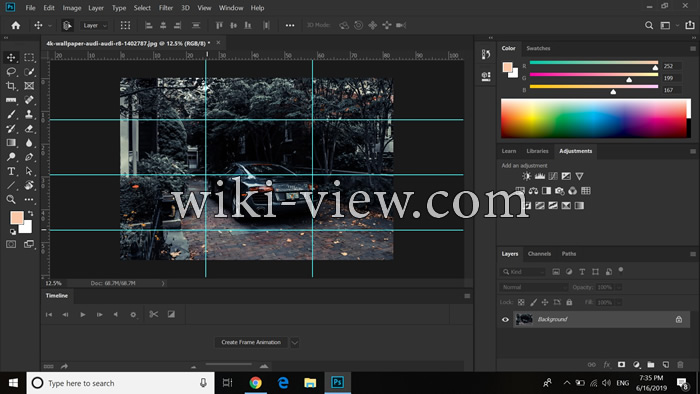Open the Normal blend mode dropdown
The image size is (700, 394).
point(533,287)
